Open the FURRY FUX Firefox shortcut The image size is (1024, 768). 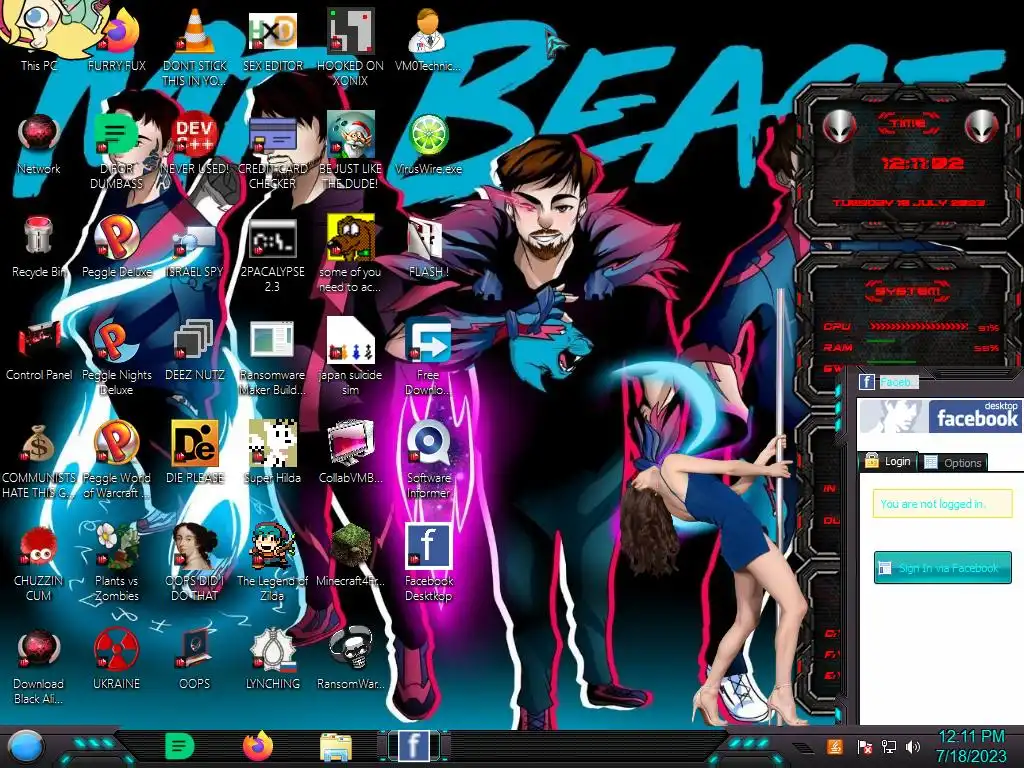click(x=116, y=38)
